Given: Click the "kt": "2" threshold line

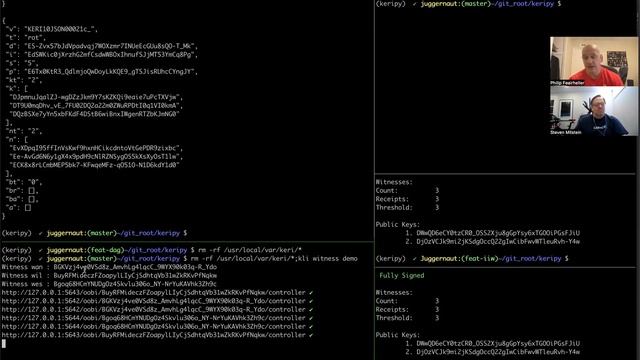Looking at the screenshot, I should click(x=24, y=80).
